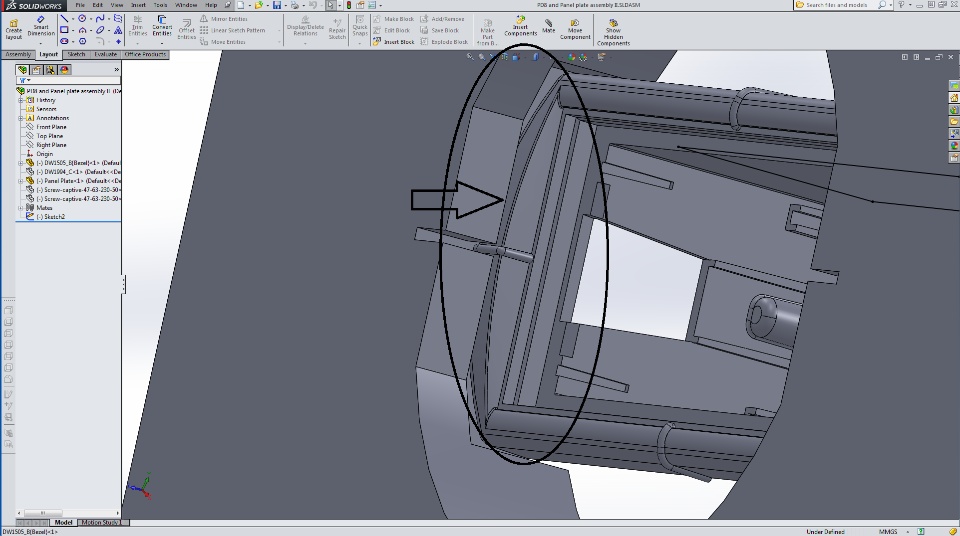Expand the panel display pane chevron
Viewport: 960px width, 536px height.
click(x=116, y=70)
